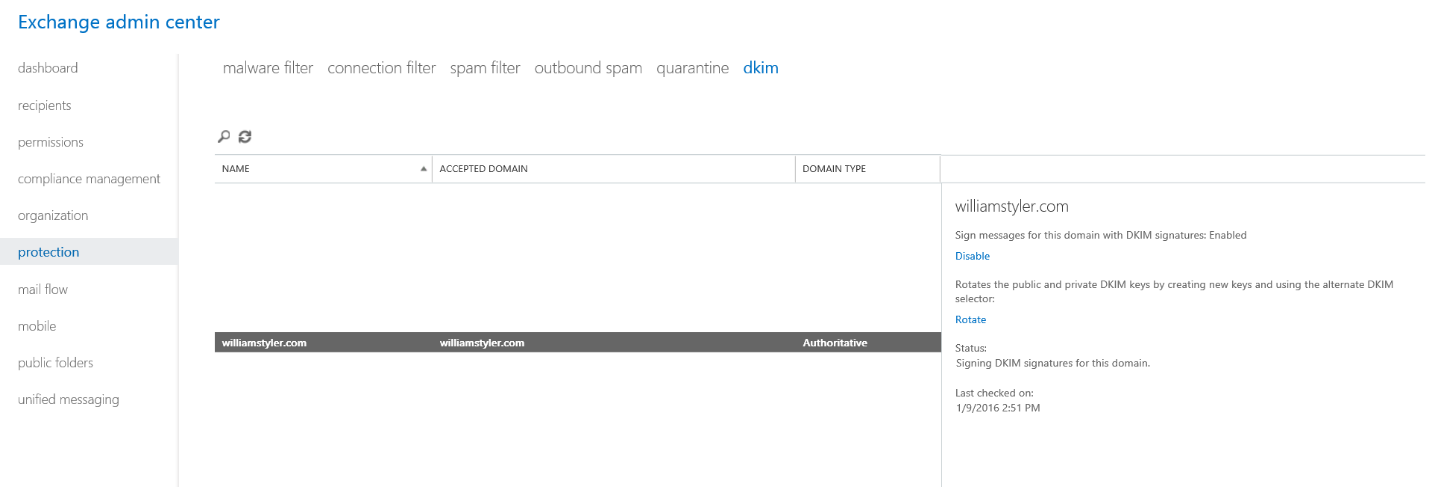Select the dkim tab
This screenshot has height=487, width=1432.
pos(760,68)
